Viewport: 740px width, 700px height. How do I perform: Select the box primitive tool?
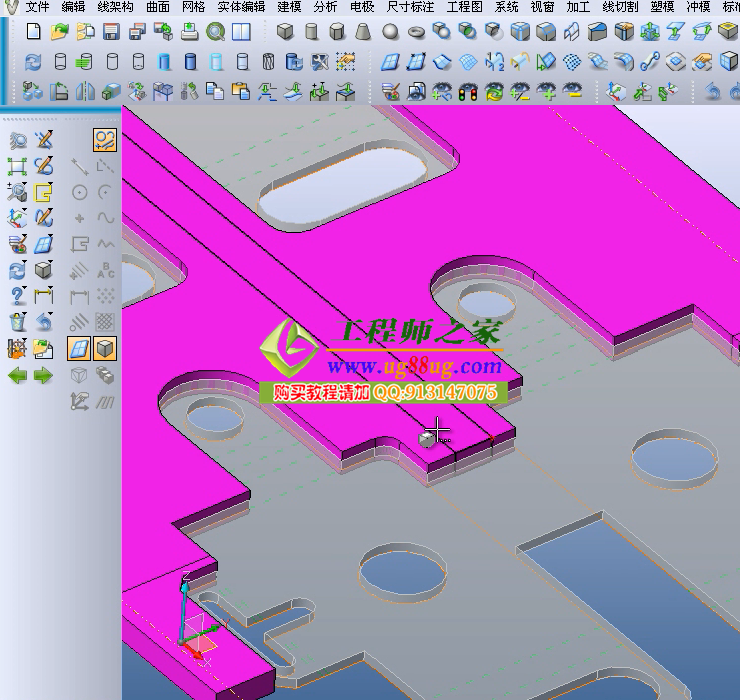[x=286, y=32]
